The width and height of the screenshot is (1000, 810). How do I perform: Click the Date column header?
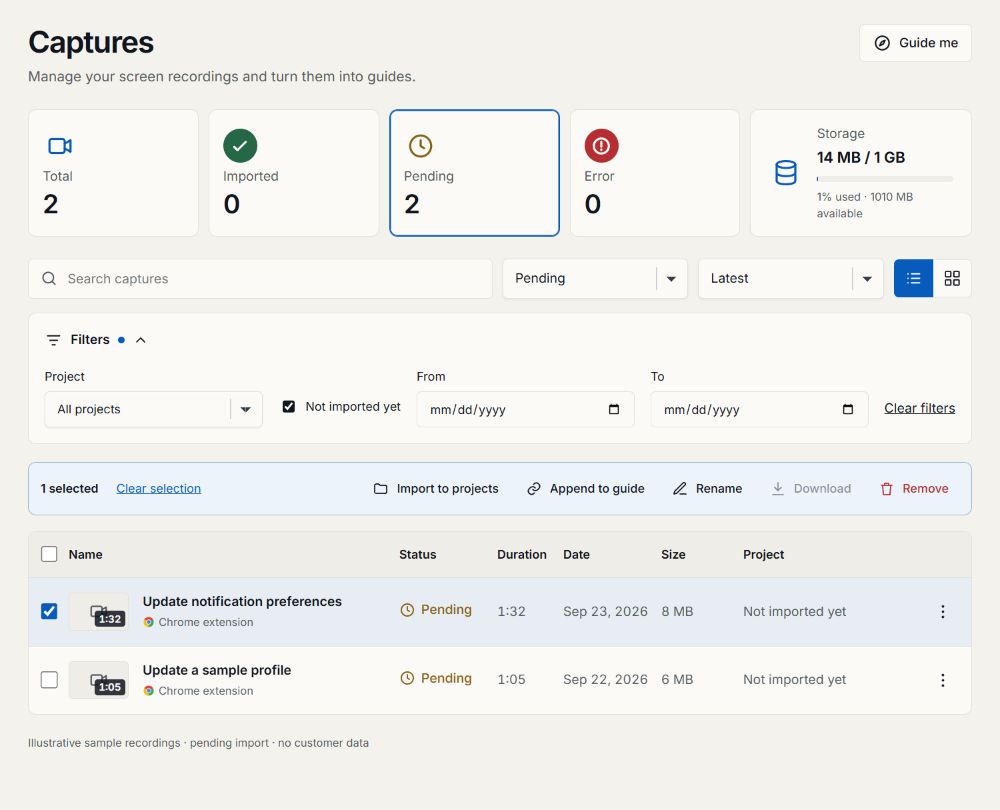coord(577,554)
